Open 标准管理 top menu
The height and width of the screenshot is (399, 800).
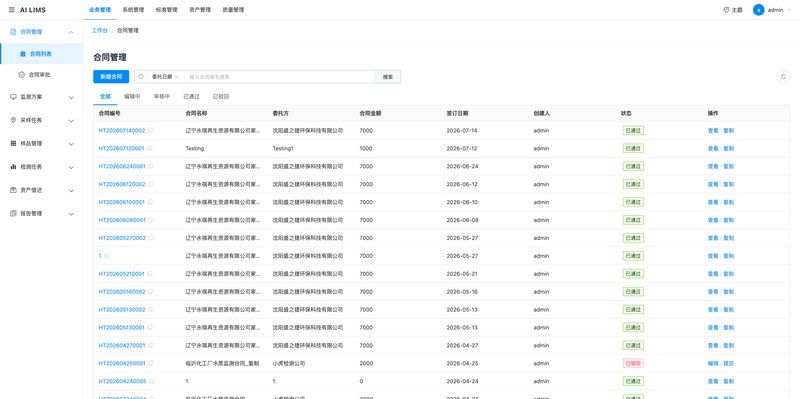166,10
